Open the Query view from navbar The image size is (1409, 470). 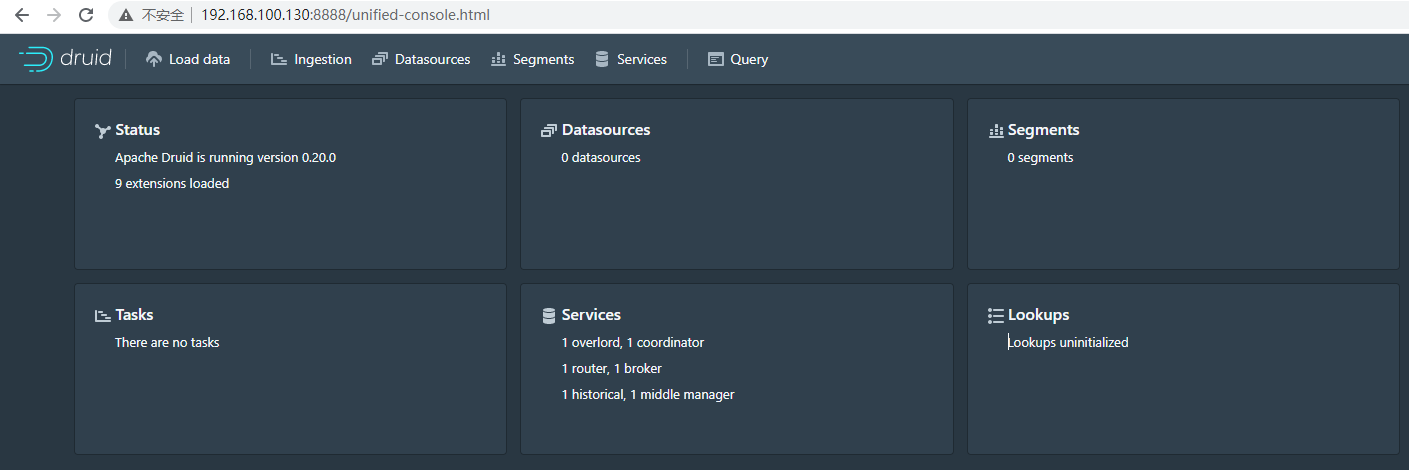pyautogui.click(x=749, y=59)
